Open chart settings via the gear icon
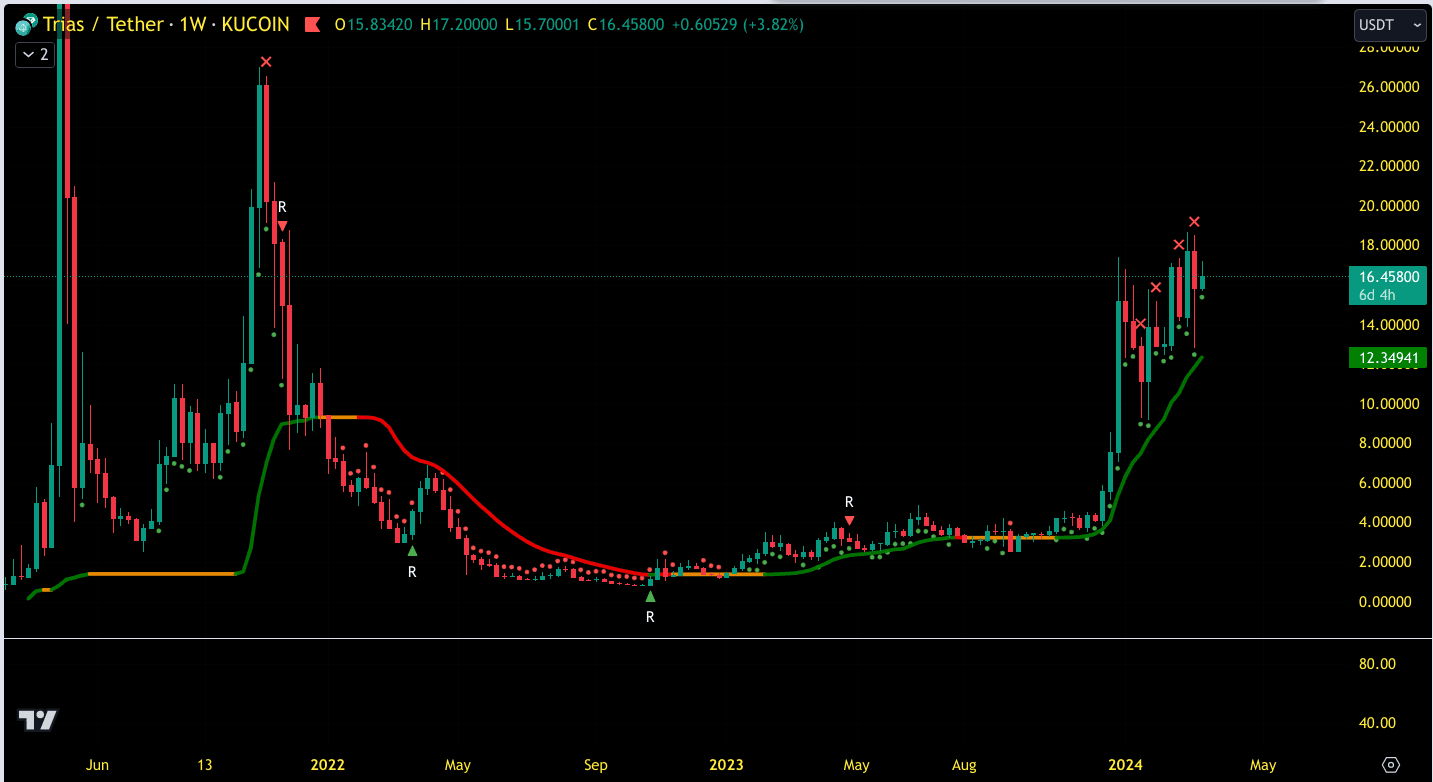 (x=1390, y=765)
